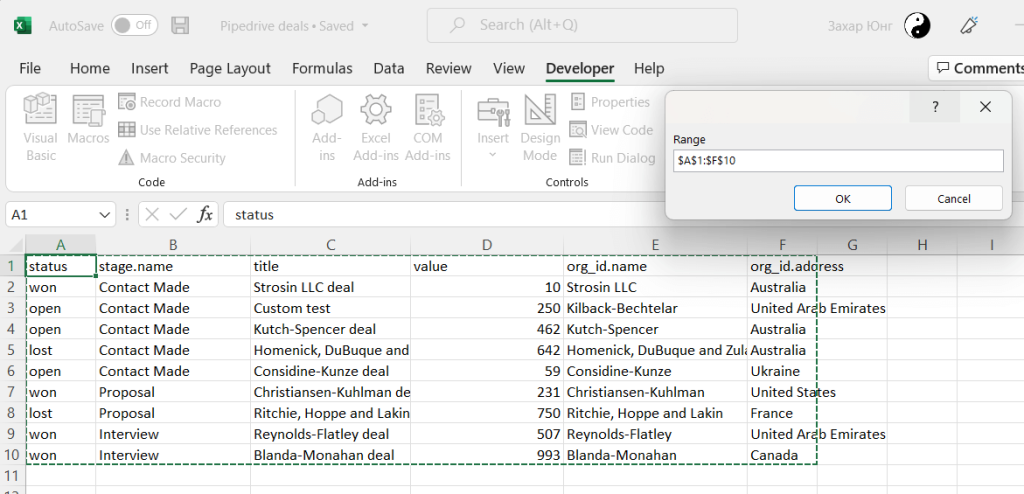Open the View tab

tap(509, 69)
